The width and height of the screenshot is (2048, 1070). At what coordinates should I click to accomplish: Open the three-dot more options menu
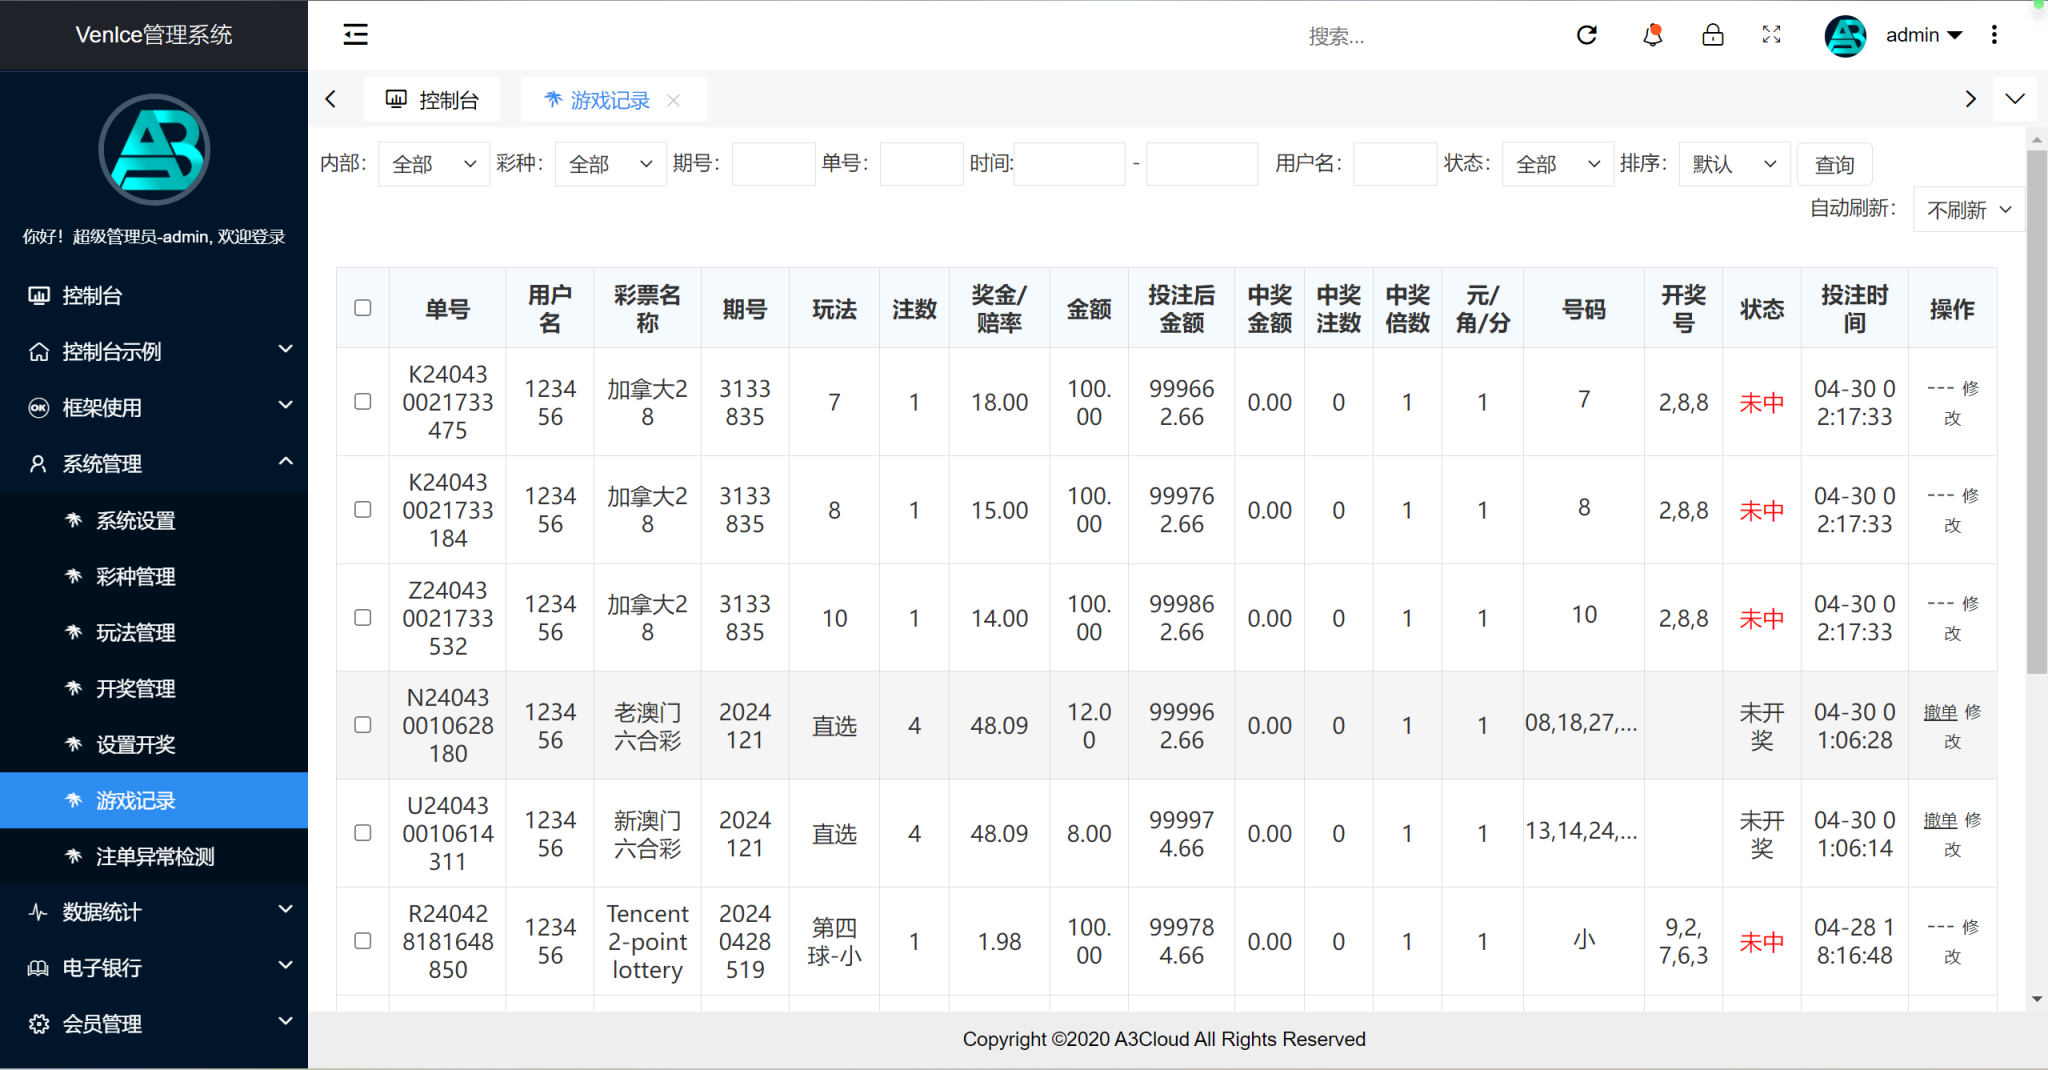click(1994, 35)
